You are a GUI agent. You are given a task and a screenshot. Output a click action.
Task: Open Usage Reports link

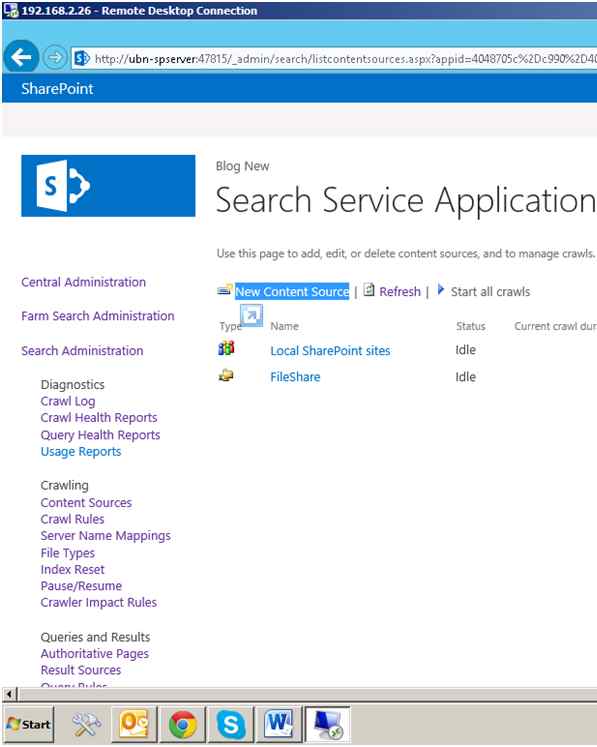click(x=81, y=452)
